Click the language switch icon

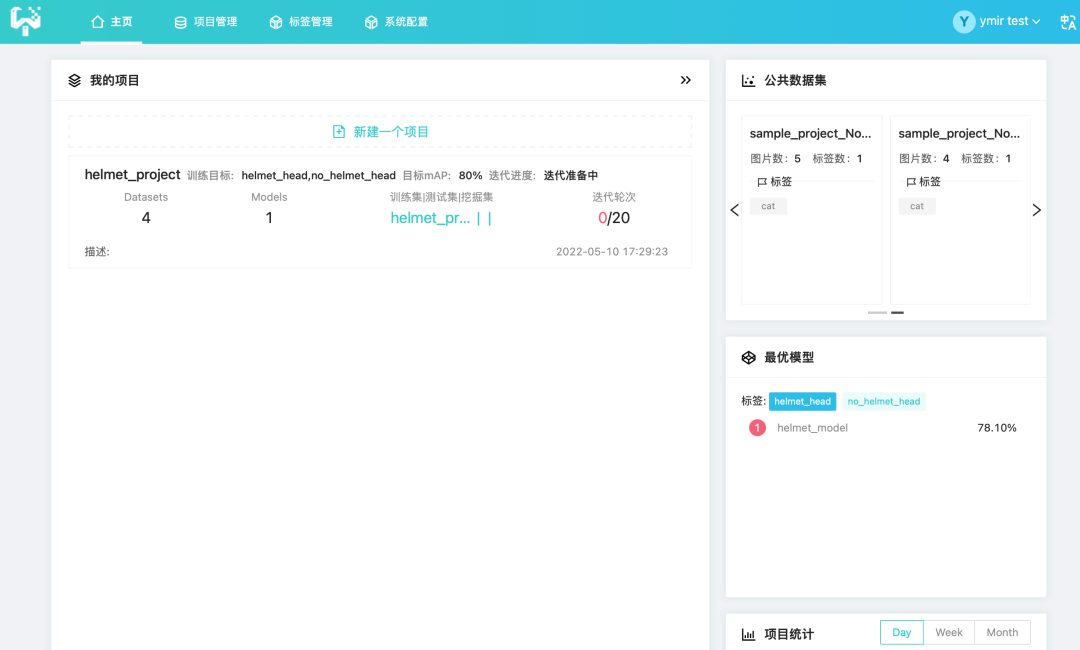pyautogui.click(x=1067, y=22)
